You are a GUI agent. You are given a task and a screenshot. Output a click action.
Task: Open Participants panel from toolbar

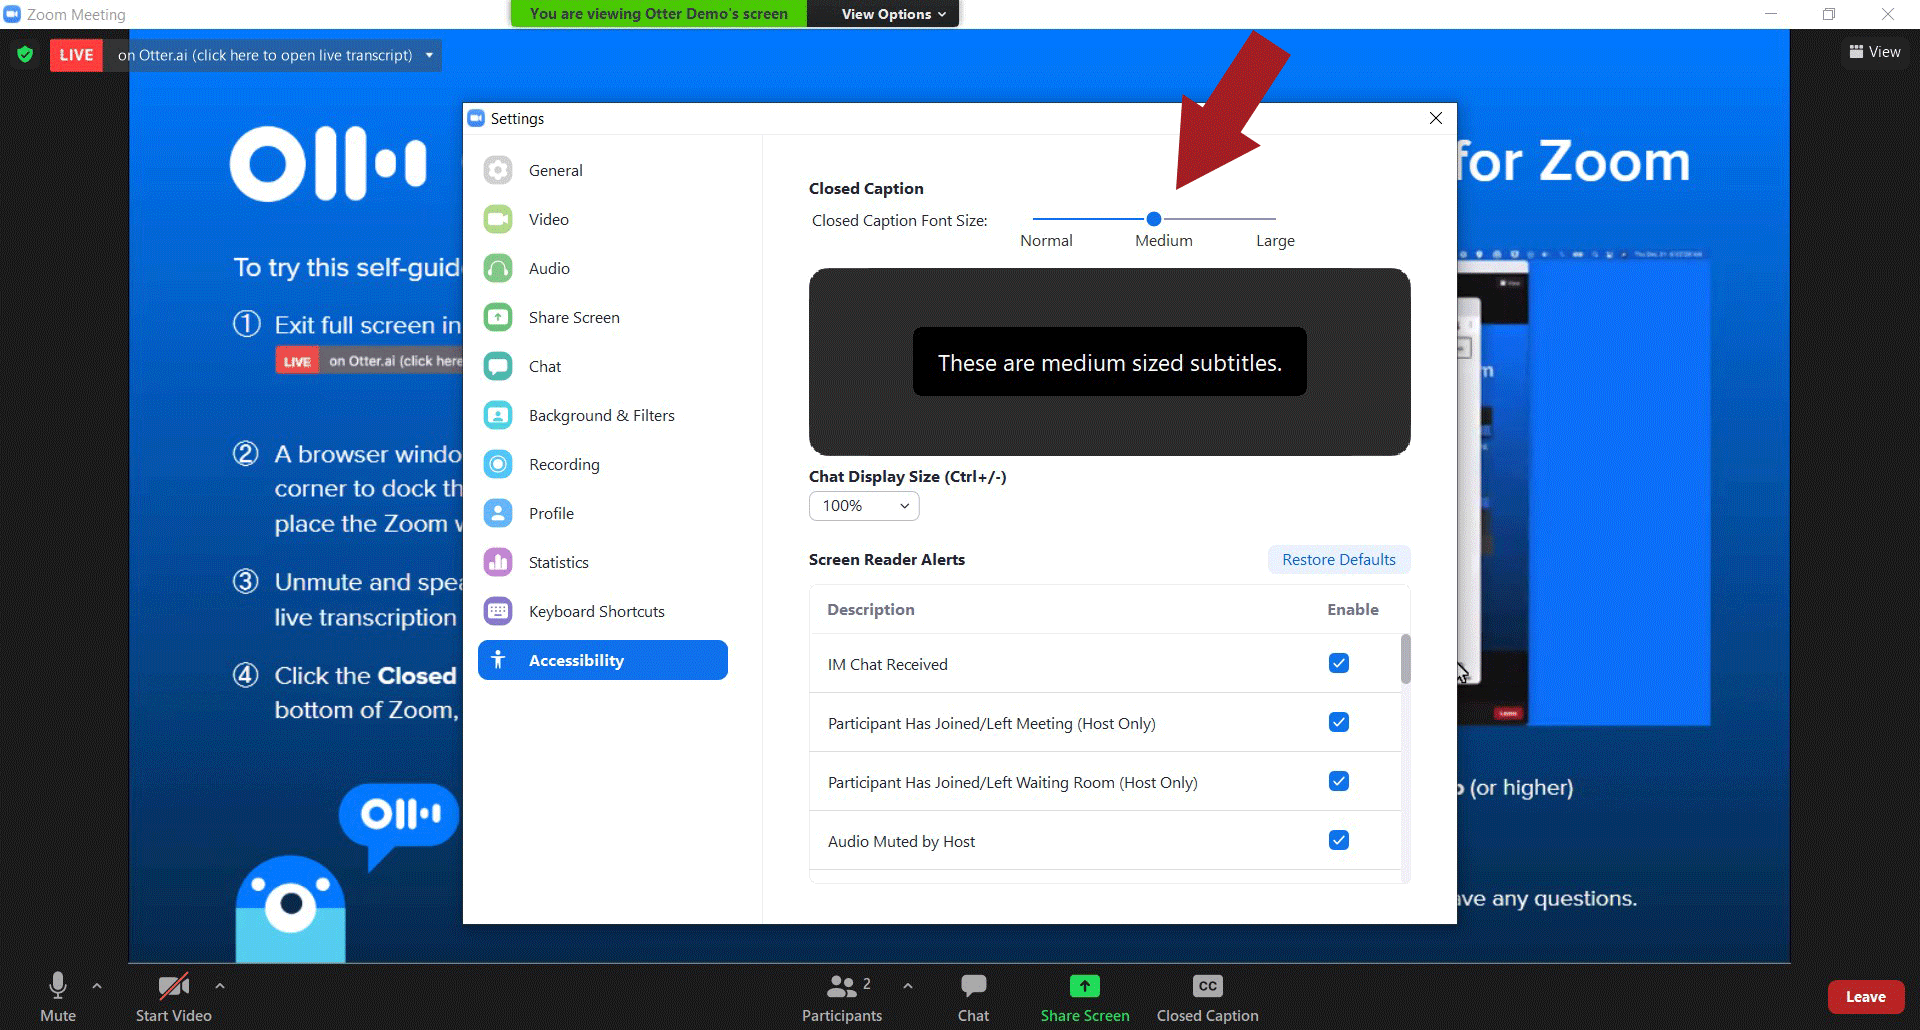842,997
